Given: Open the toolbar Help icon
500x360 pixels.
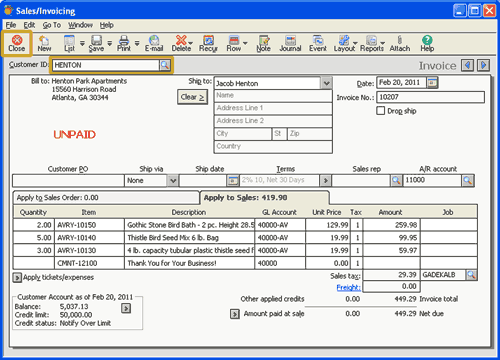Looking at the screenshot, I should (427, 43).
